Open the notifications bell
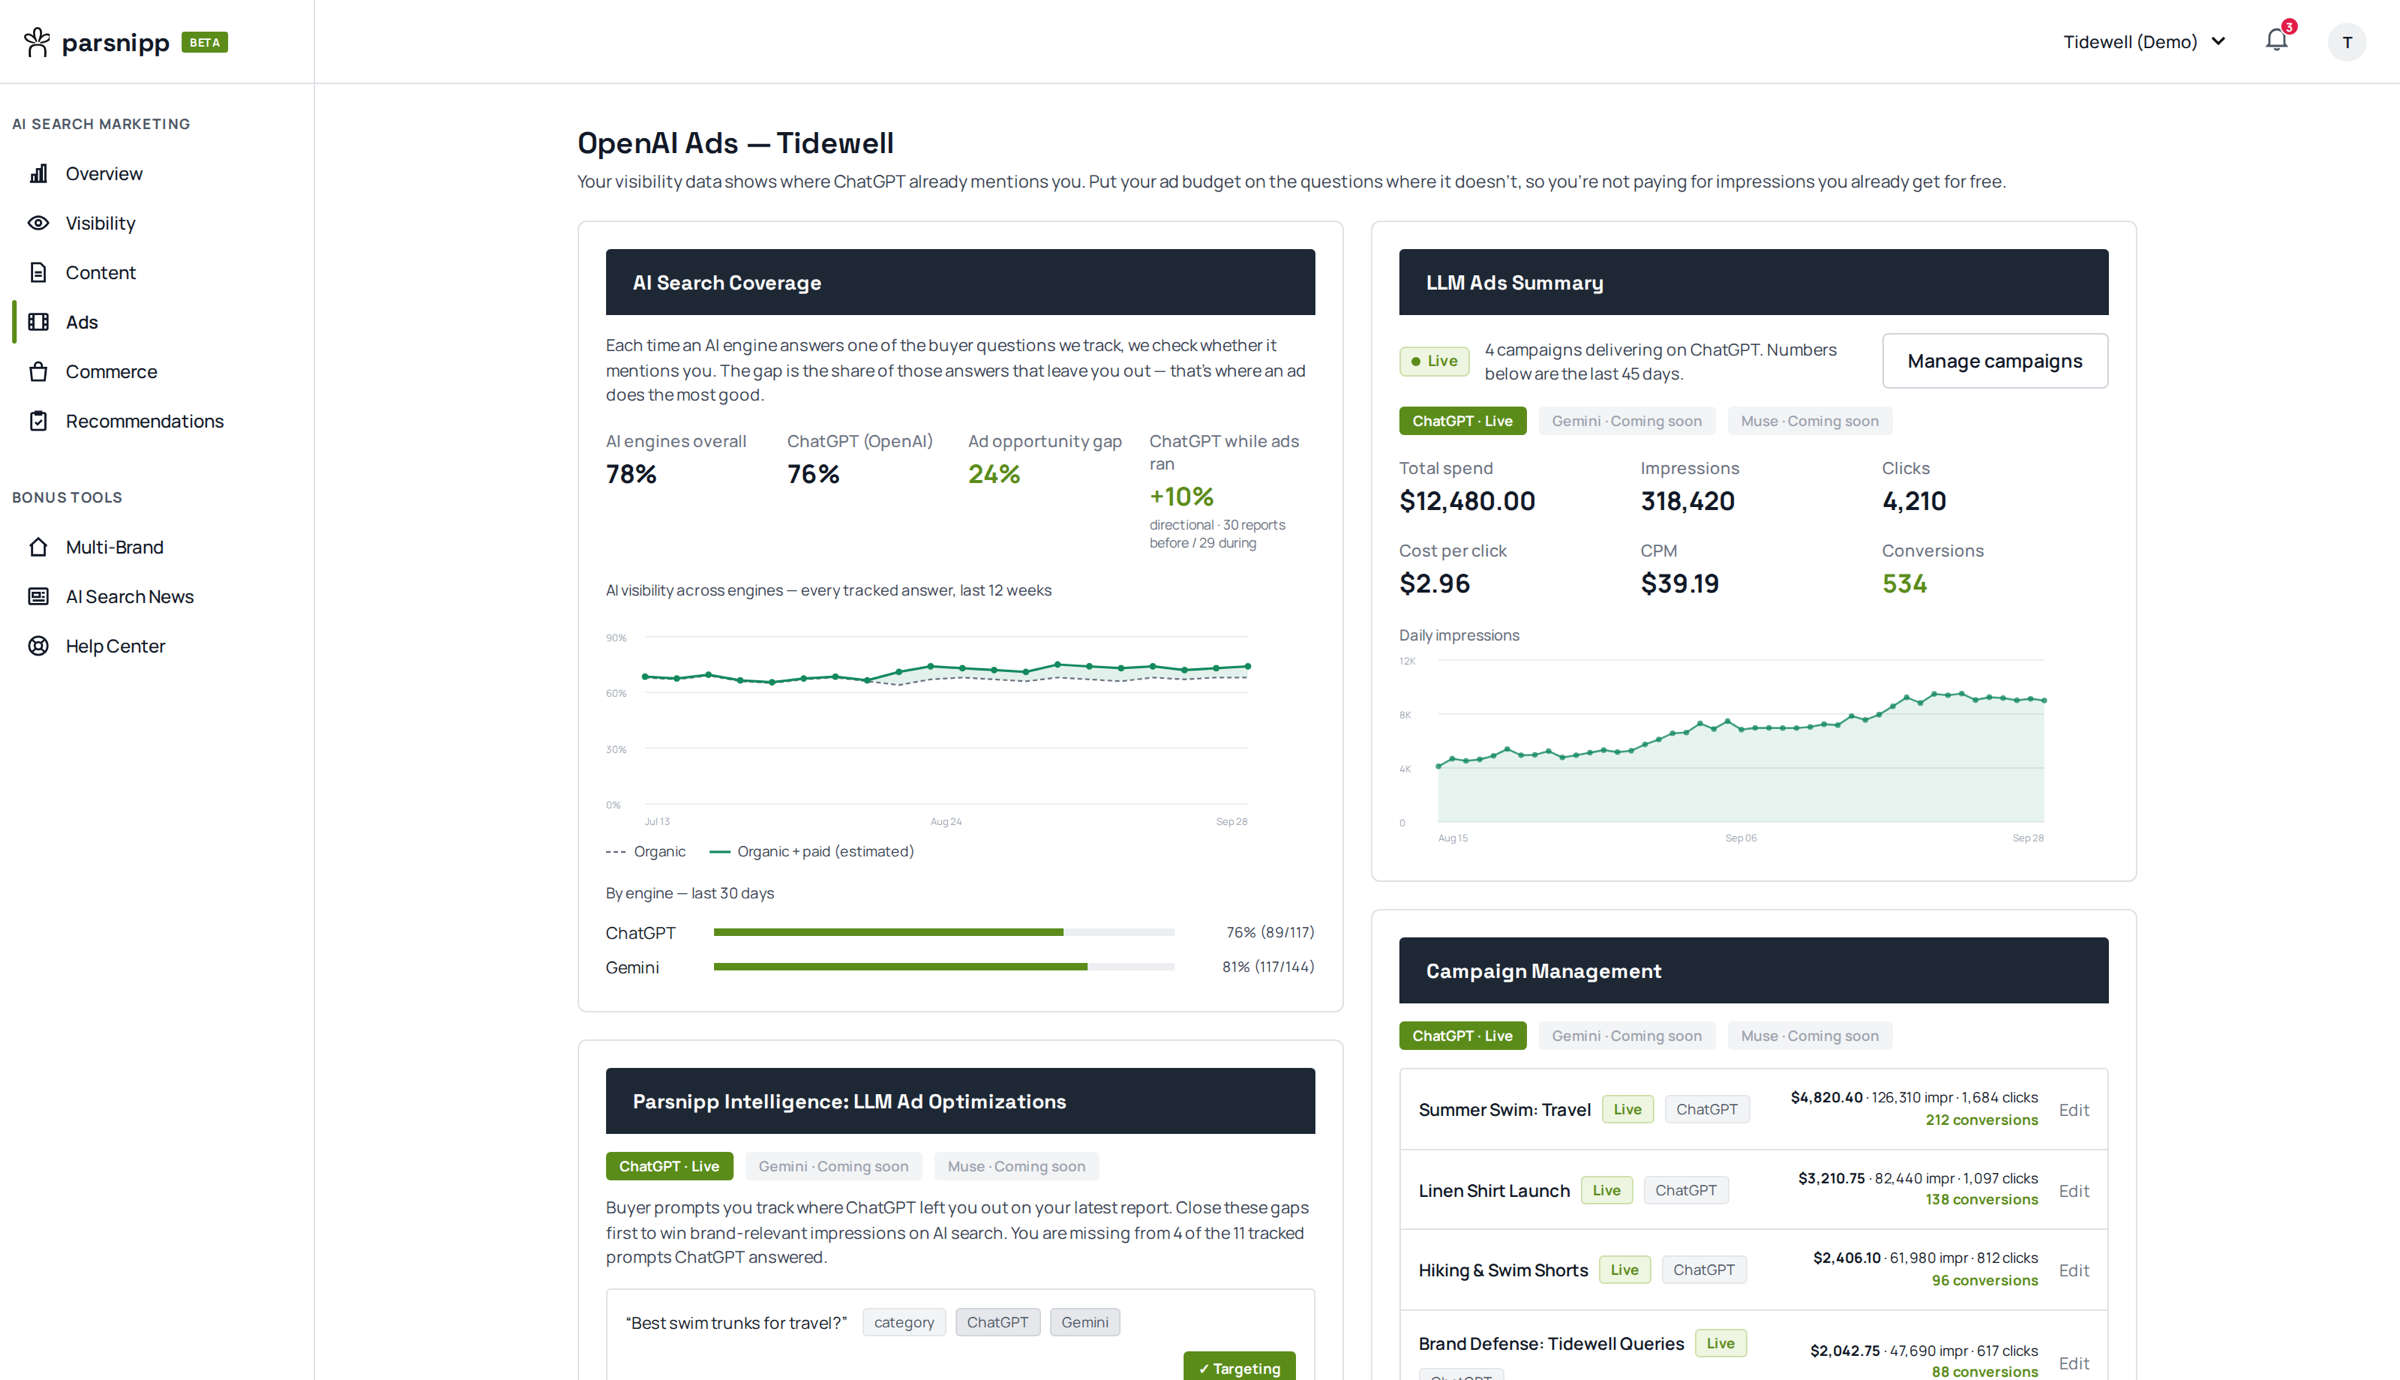 2277,41
